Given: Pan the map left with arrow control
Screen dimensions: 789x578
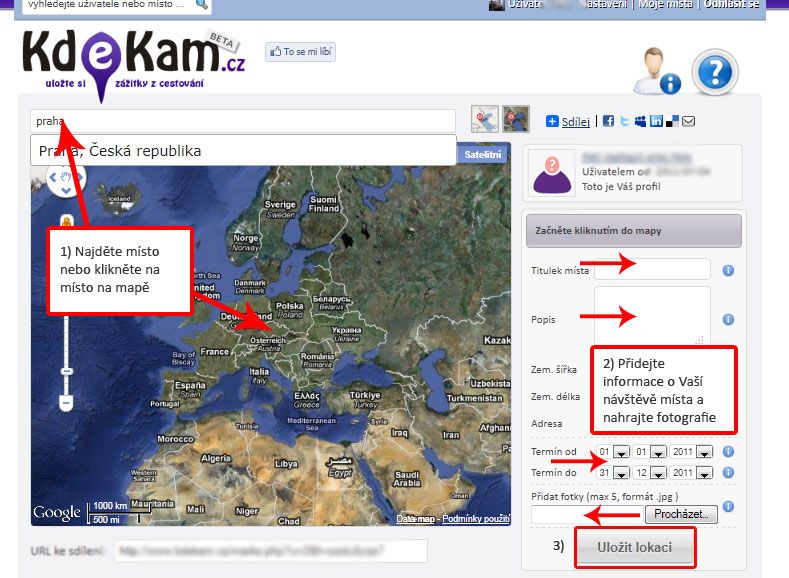Looking at the screenshot, I should click(53, 177).
